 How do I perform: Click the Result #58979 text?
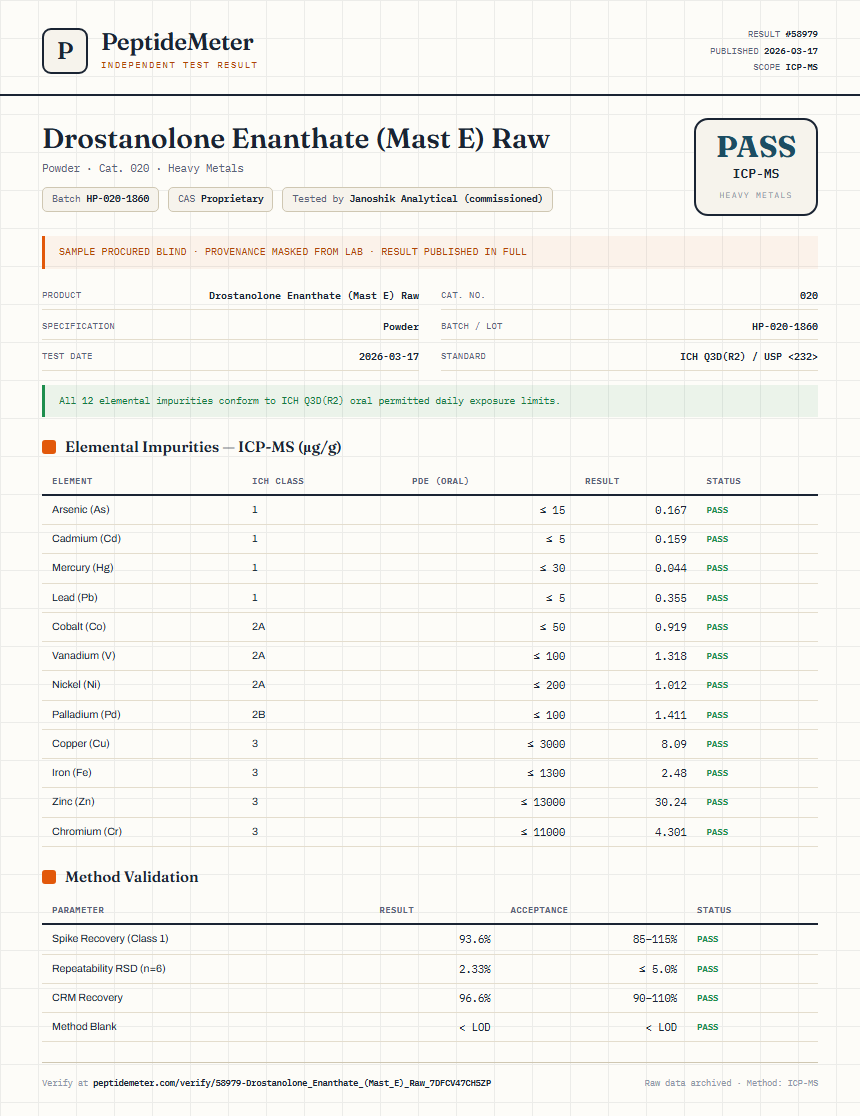coord(782,34)
